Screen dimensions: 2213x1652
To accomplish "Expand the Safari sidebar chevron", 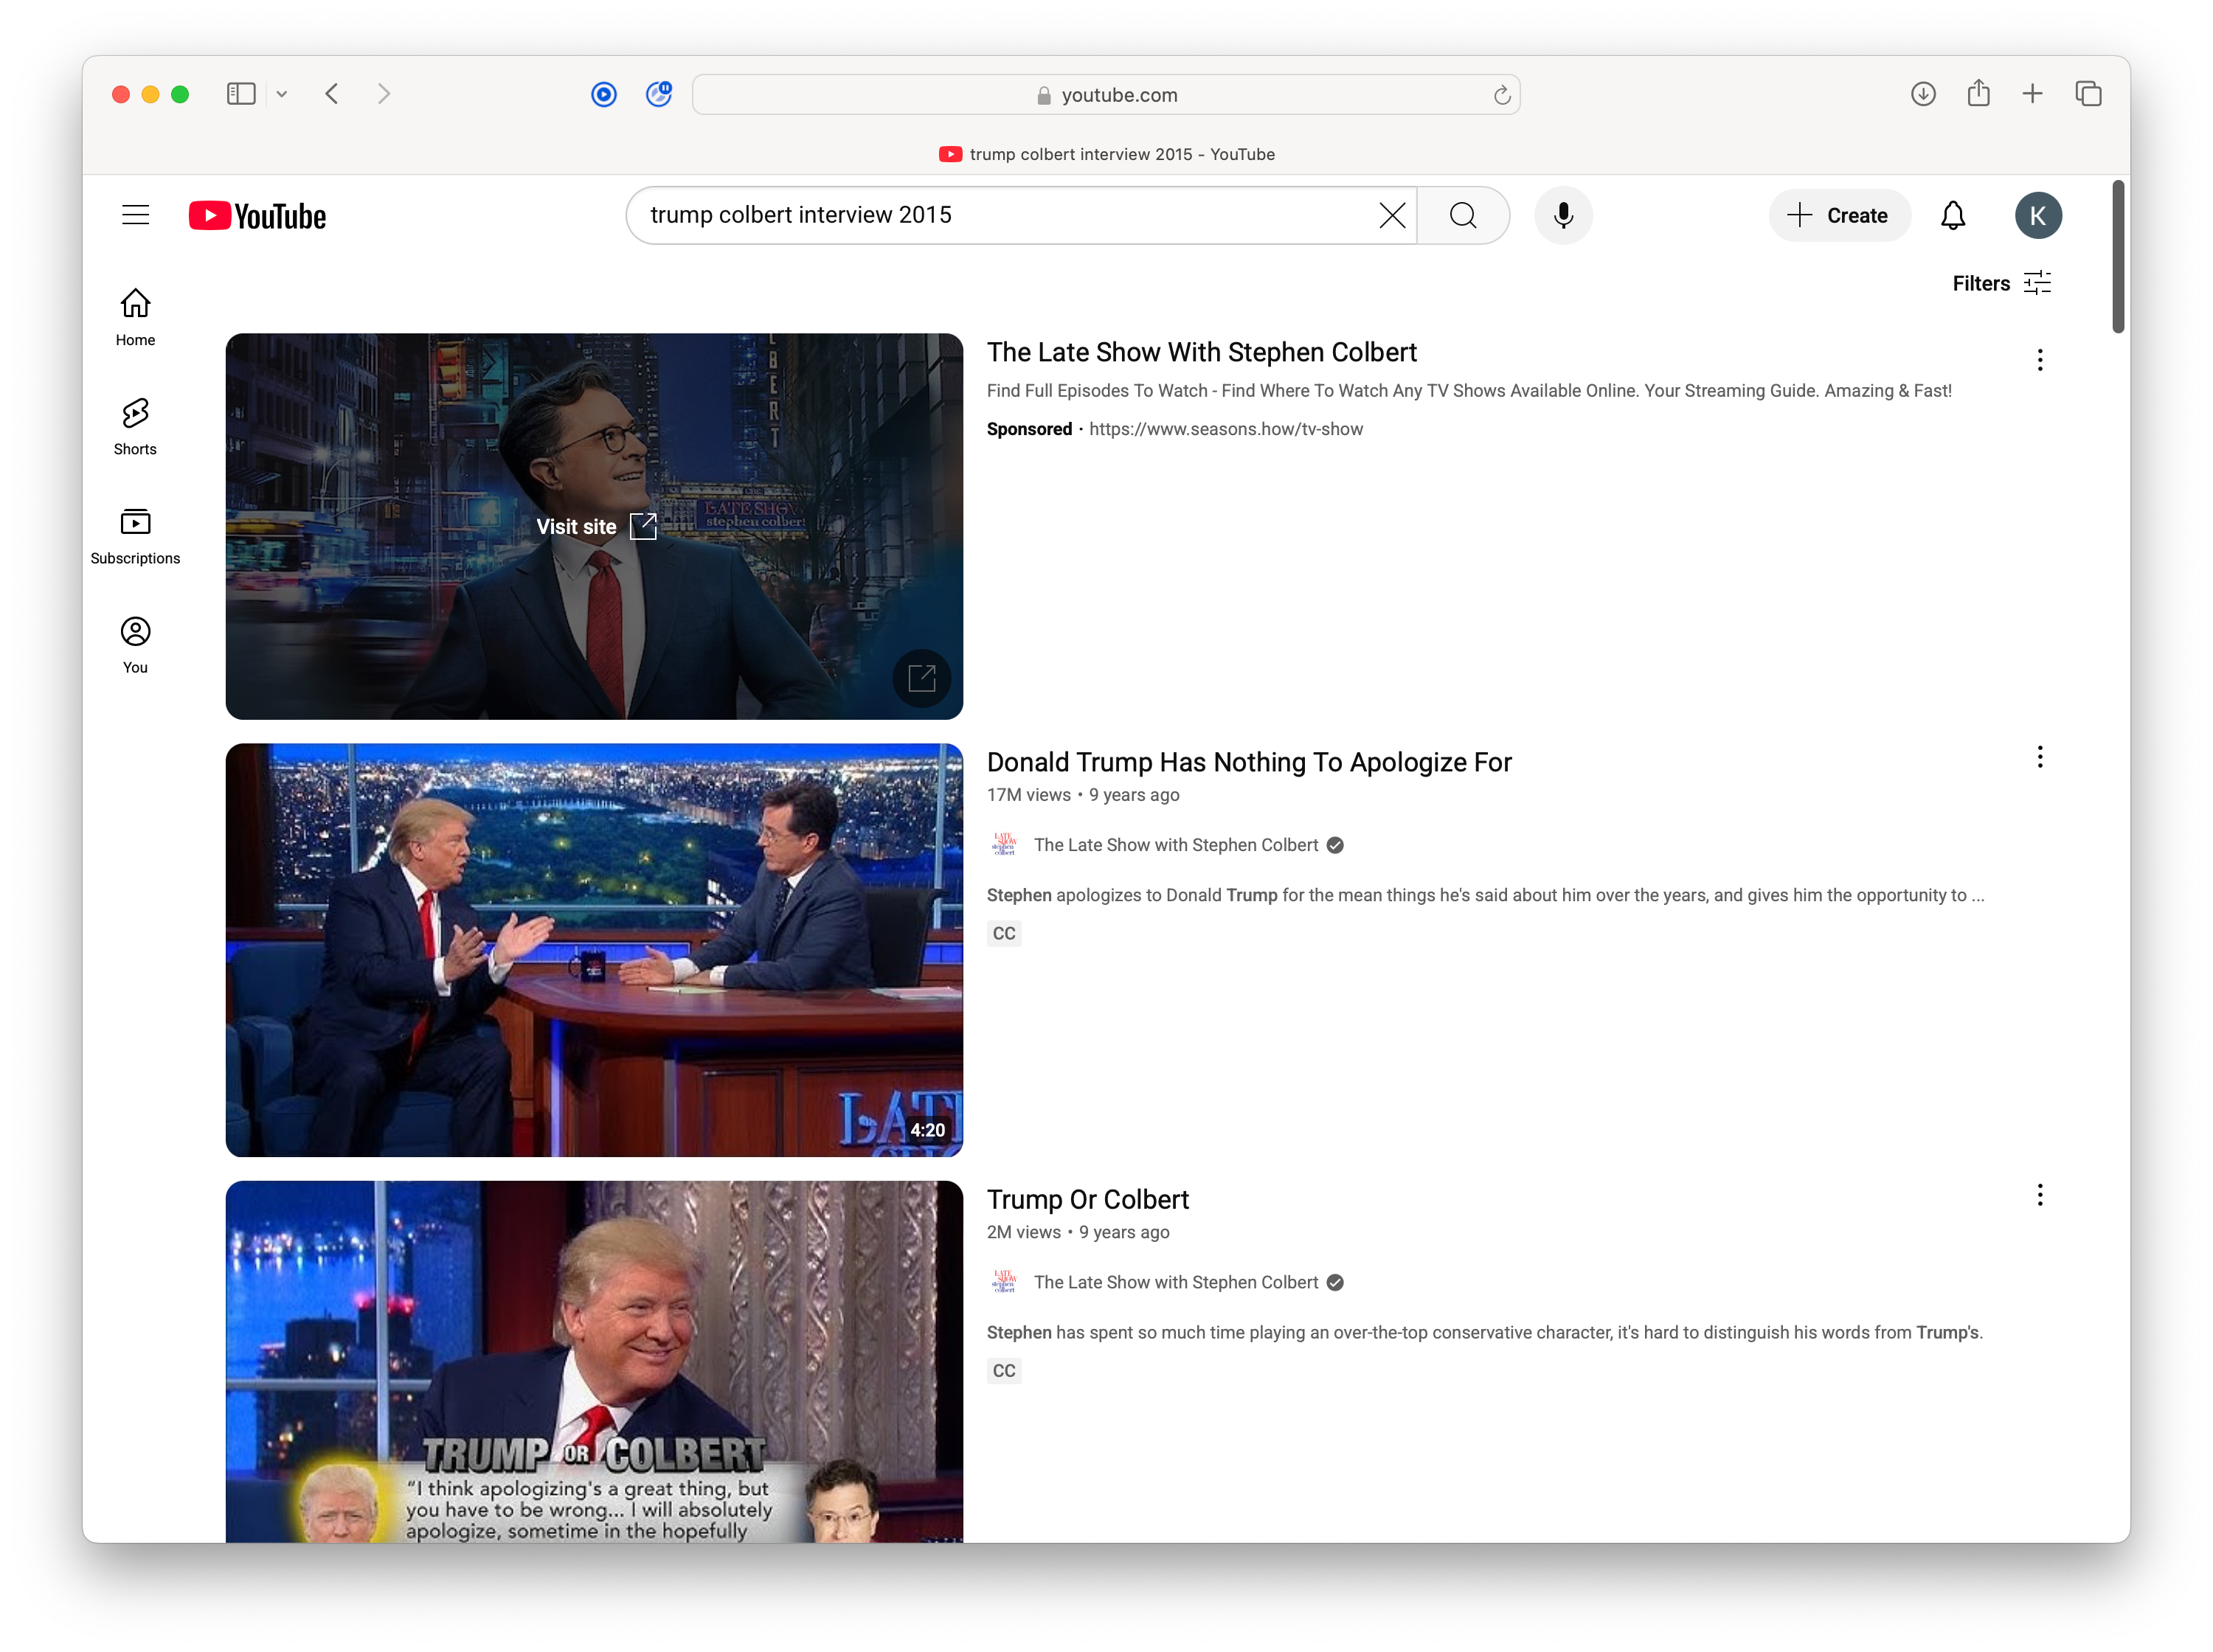I will (282, 93).
